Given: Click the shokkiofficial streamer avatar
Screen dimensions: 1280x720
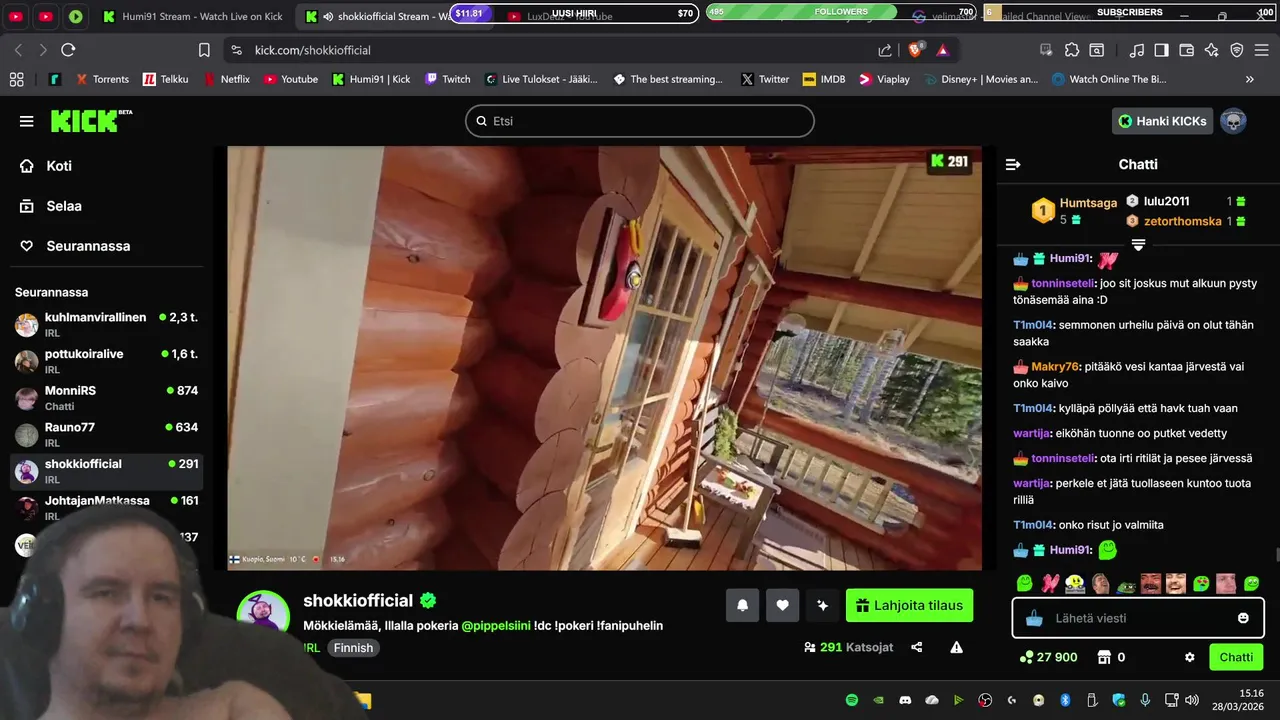Looking at the screenshot, I should coord(263,617).
